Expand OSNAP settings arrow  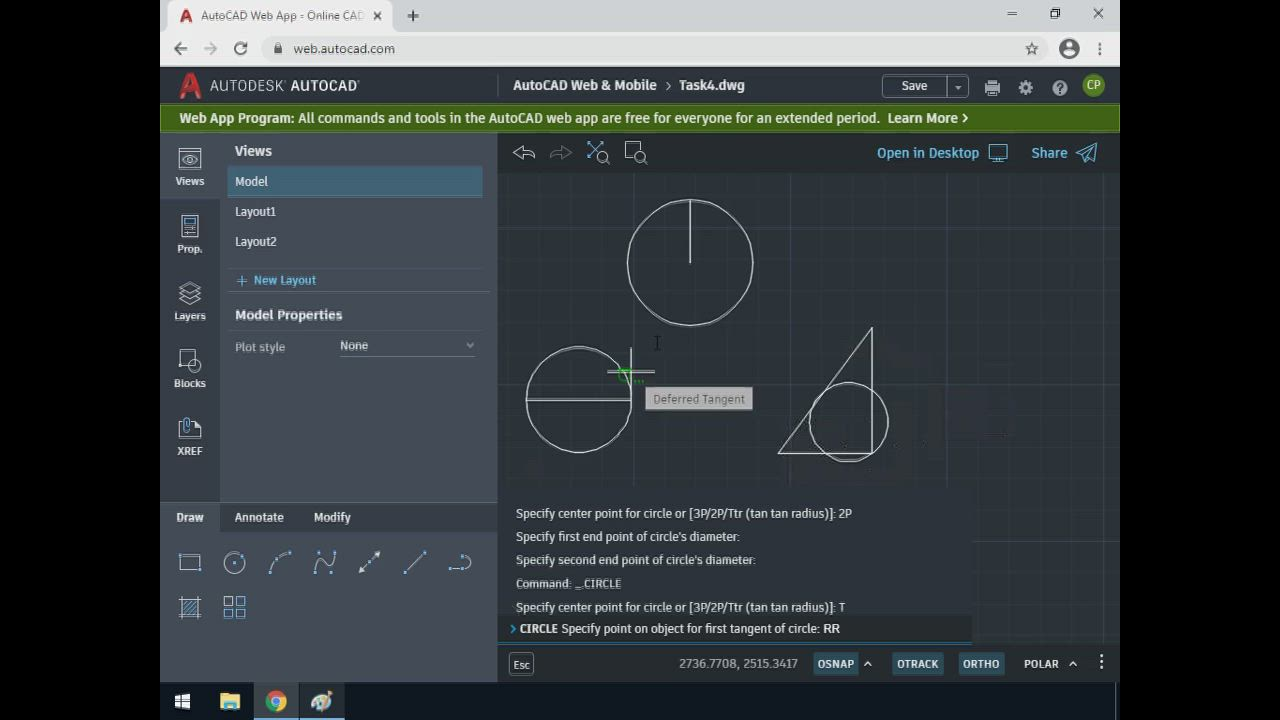pos(868,664)
